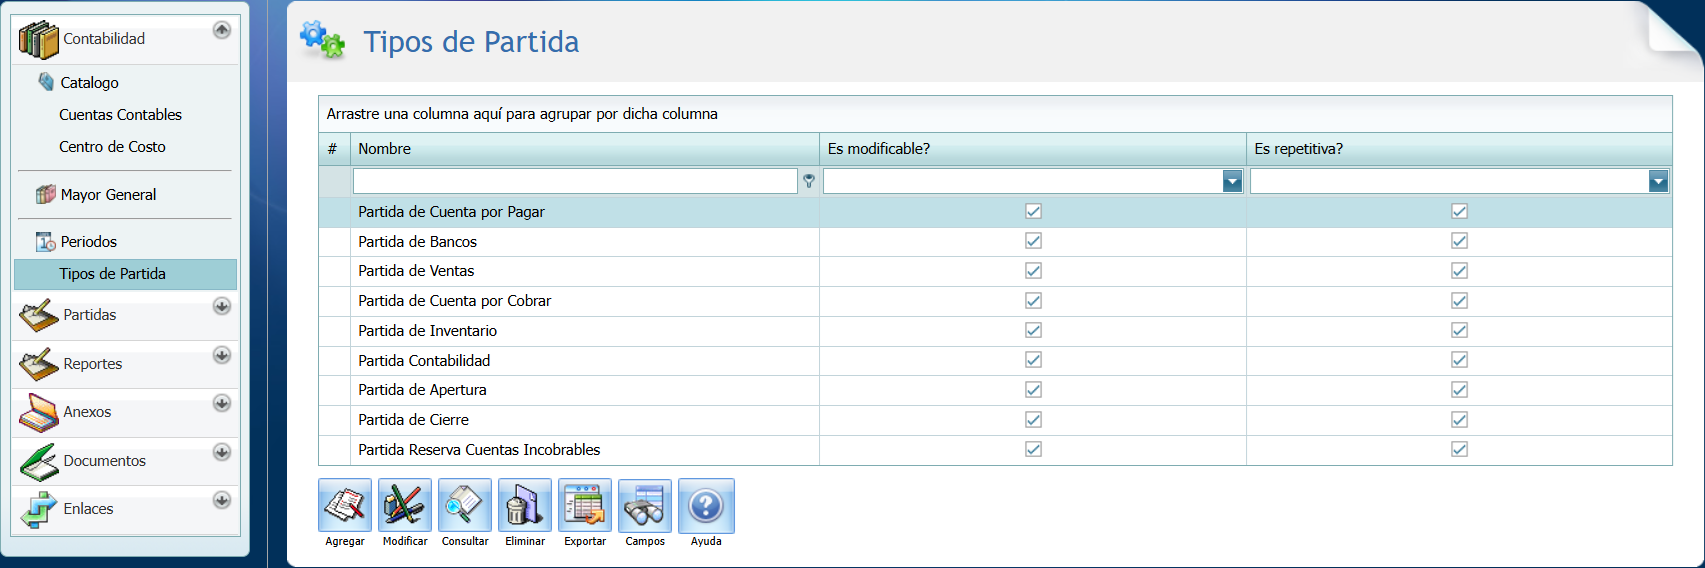Toggle Es modificable for Partida de Ventas
Screen dimensions: 1705x568
click(1033, 271)
